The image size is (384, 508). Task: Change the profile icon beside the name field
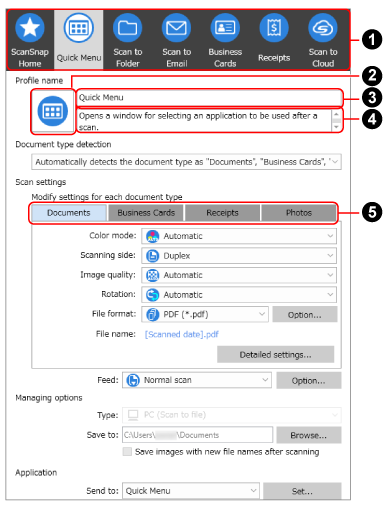point(53,111)
